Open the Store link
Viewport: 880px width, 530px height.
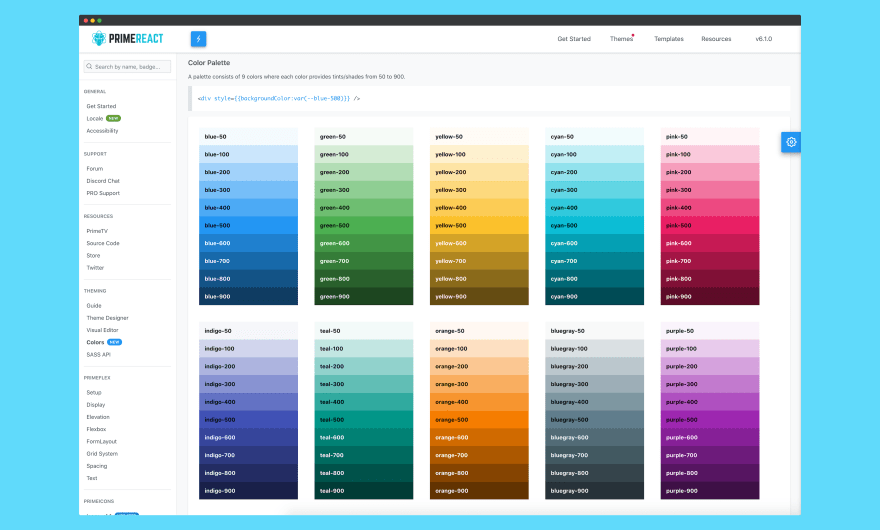pyautogui.click(x=93, y=255)
